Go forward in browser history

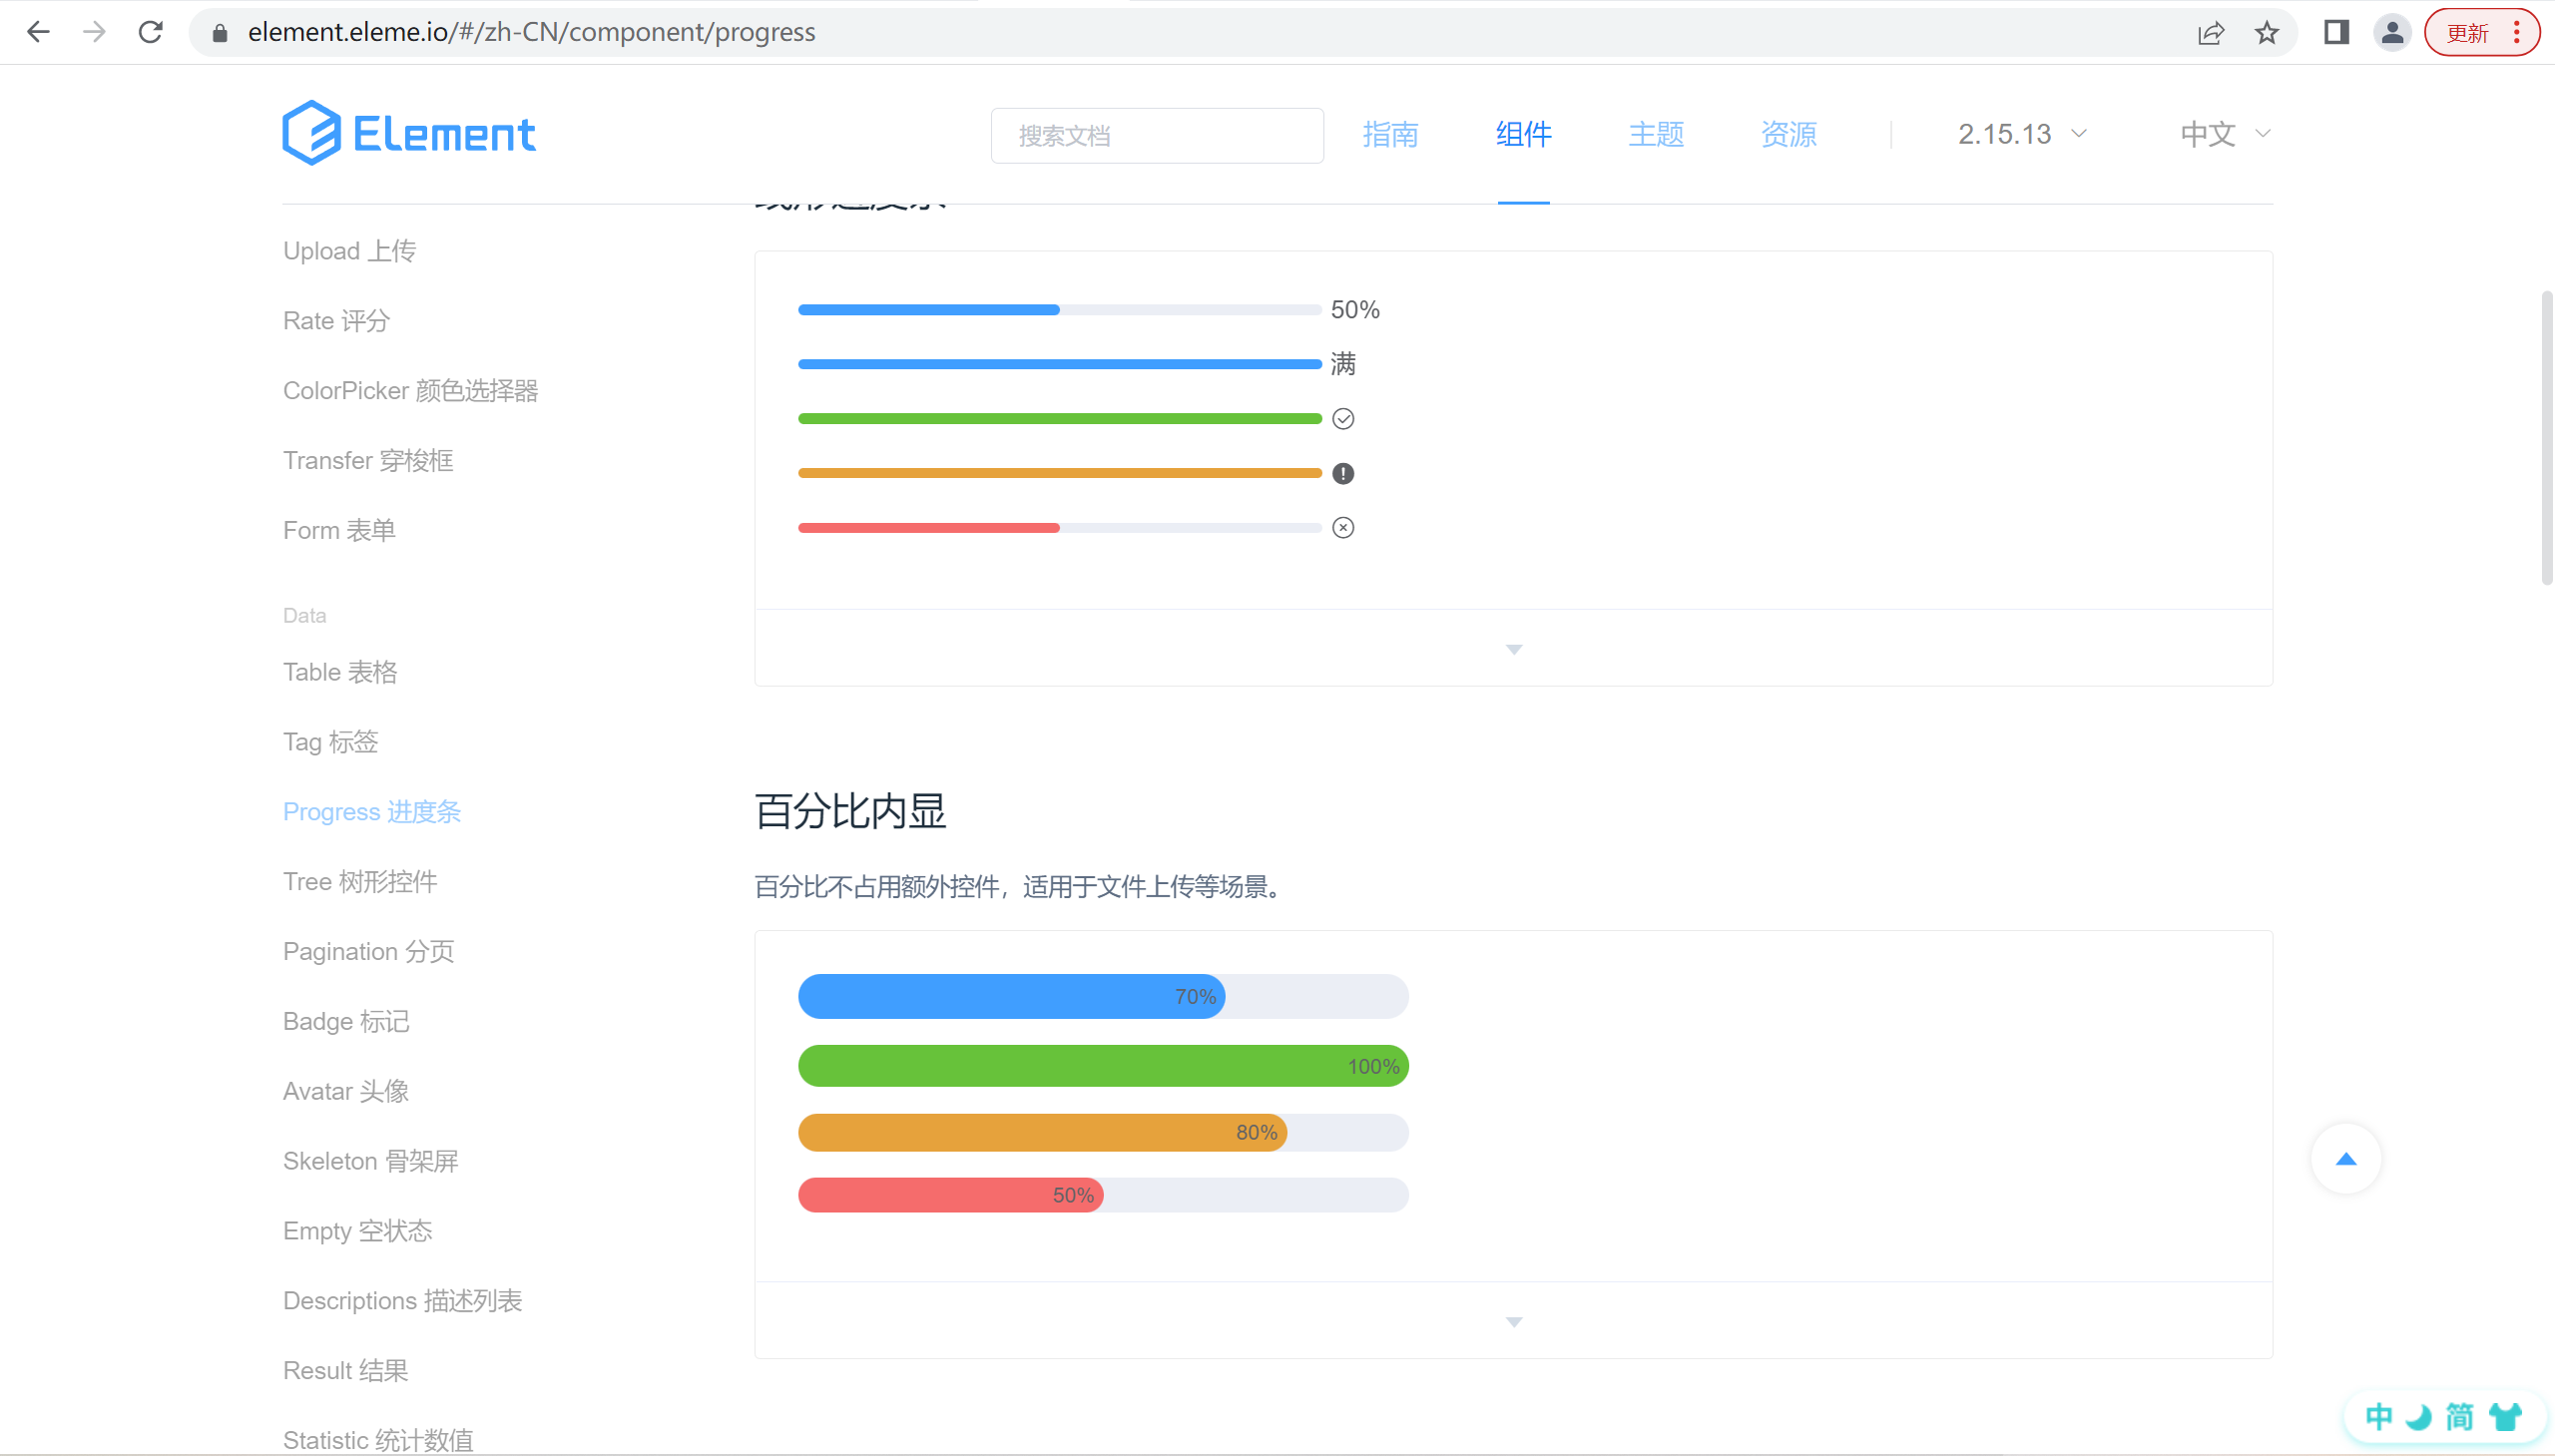(94, 32)
